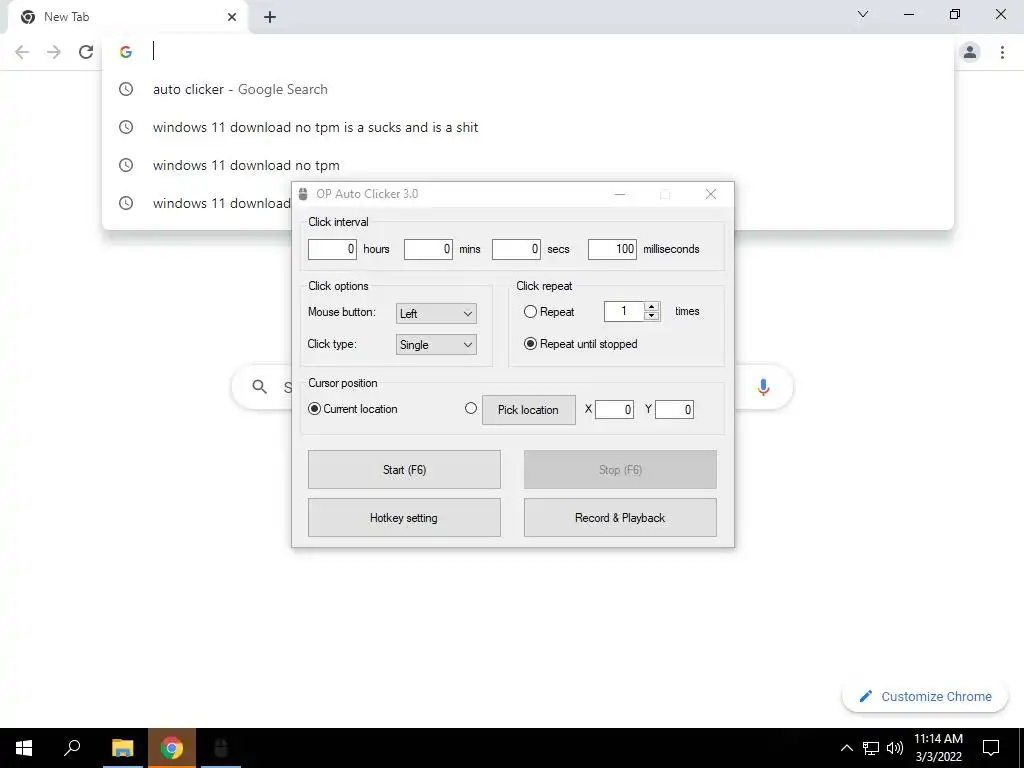
Task: Click history clock icon beside auto clicker
Action: tap(126, 89)
